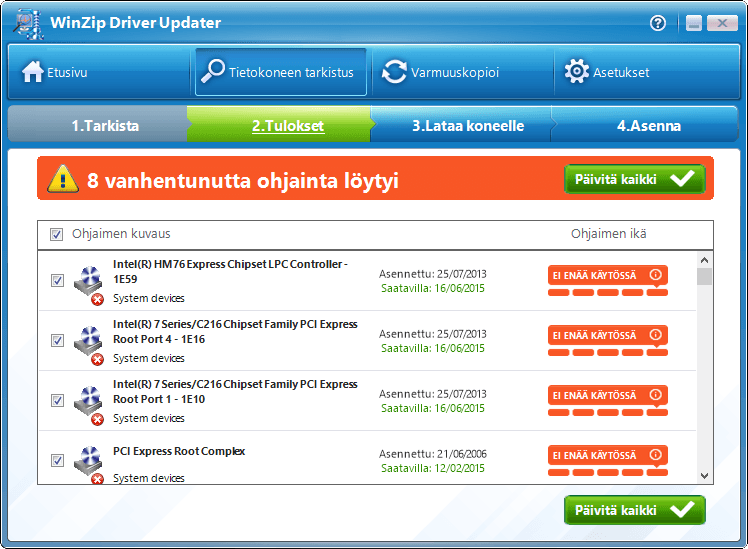This screenshot has width=748, height=549.
Task: Click info icon on first EI ENÄÄ KÄYTÖSSÄ badge
Action: point(655,275)
